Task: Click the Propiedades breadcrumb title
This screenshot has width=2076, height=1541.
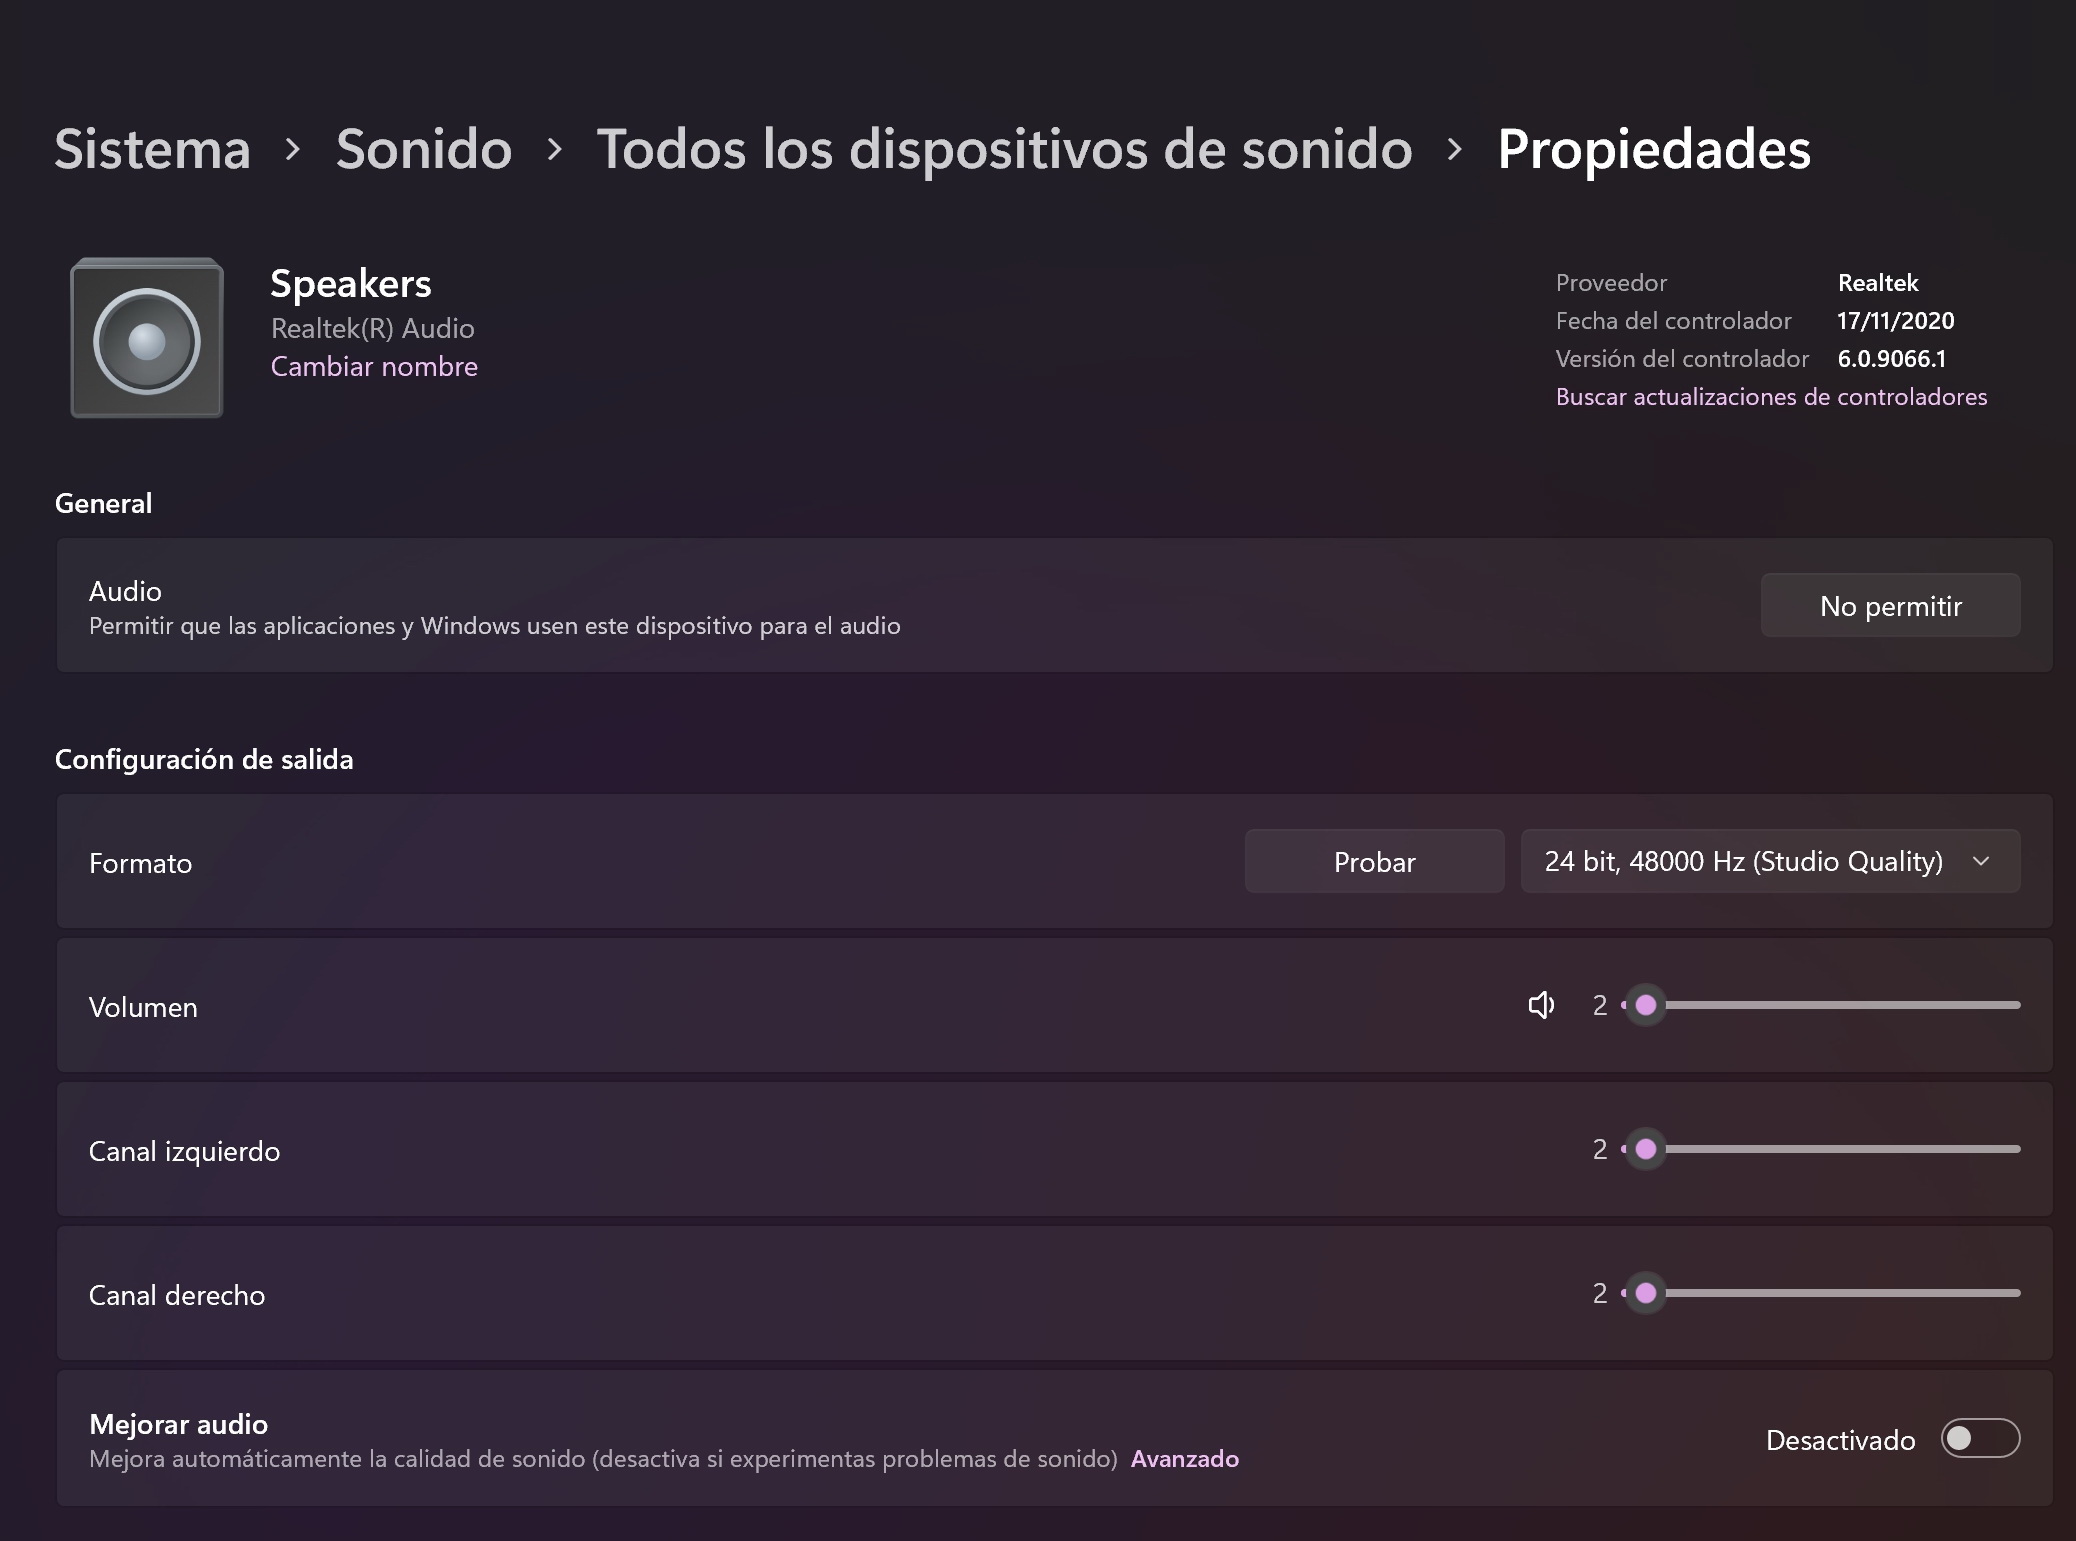Action: pyautogui.click(x=1654, y=149)
